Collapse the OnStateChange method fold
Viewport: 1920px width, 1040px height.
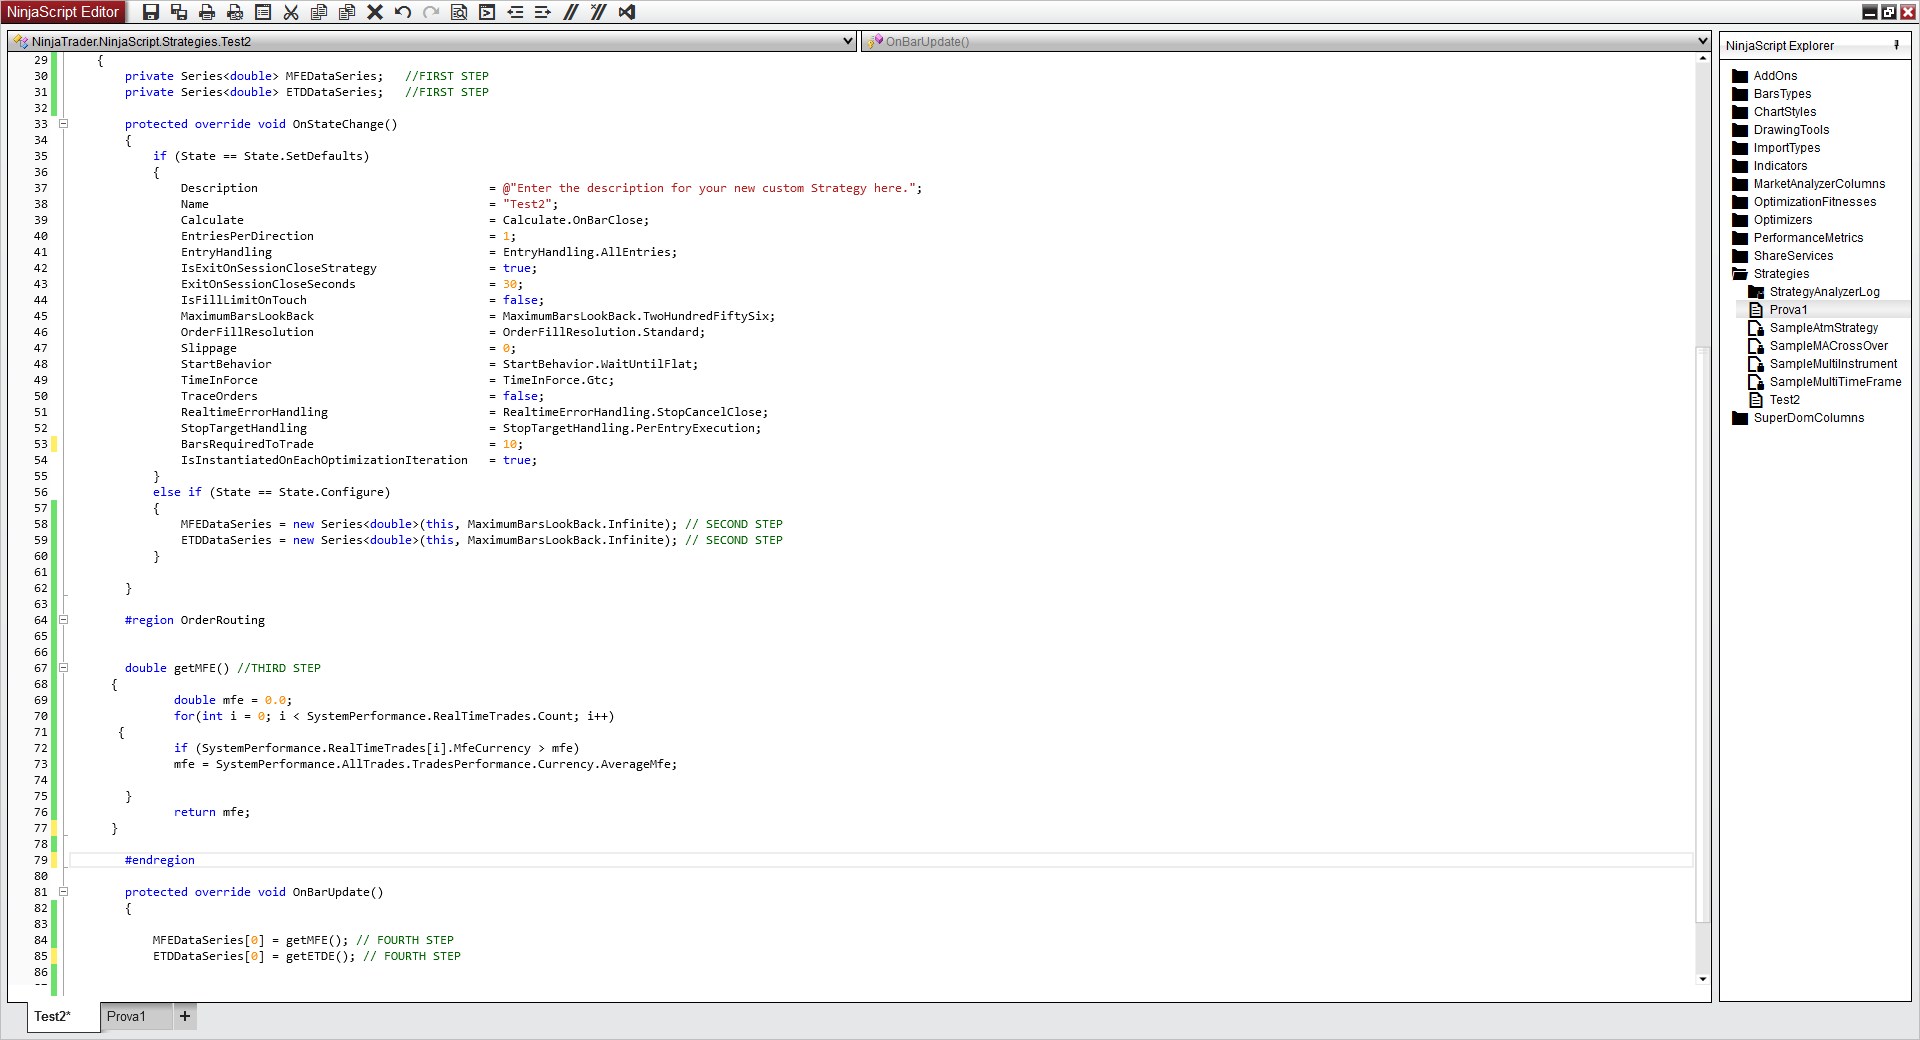tap(63, 124)
